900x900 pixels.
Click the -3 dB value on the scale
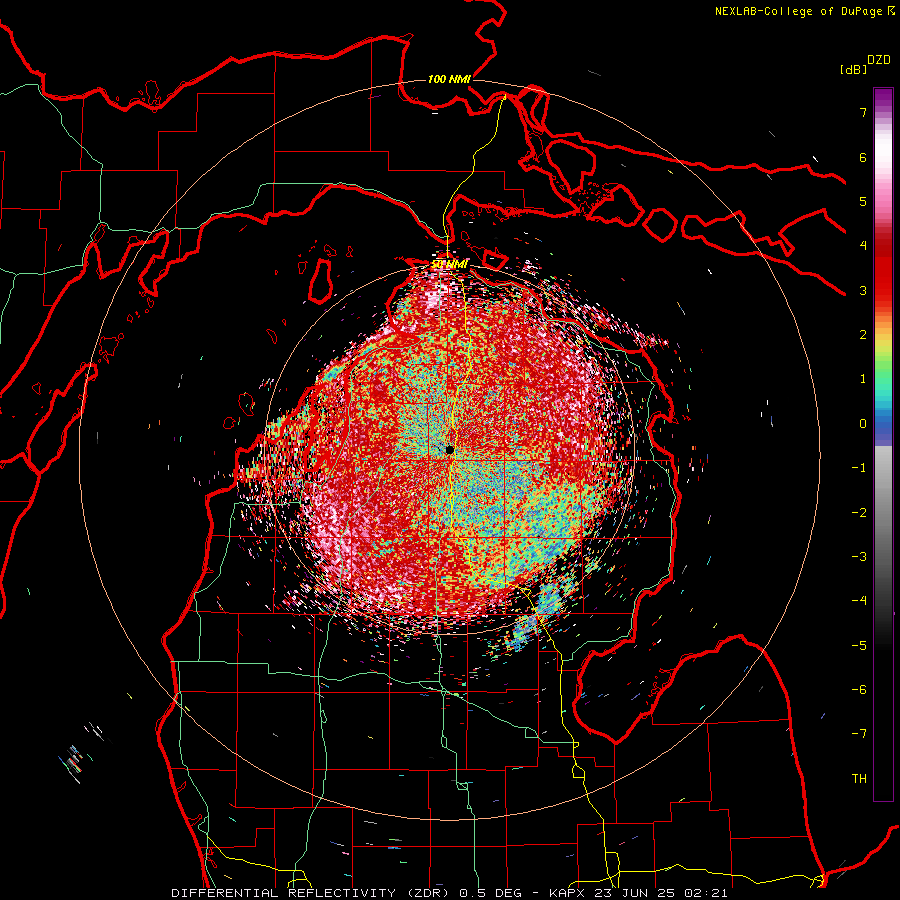pyautogui.click(x=859, y=557)
